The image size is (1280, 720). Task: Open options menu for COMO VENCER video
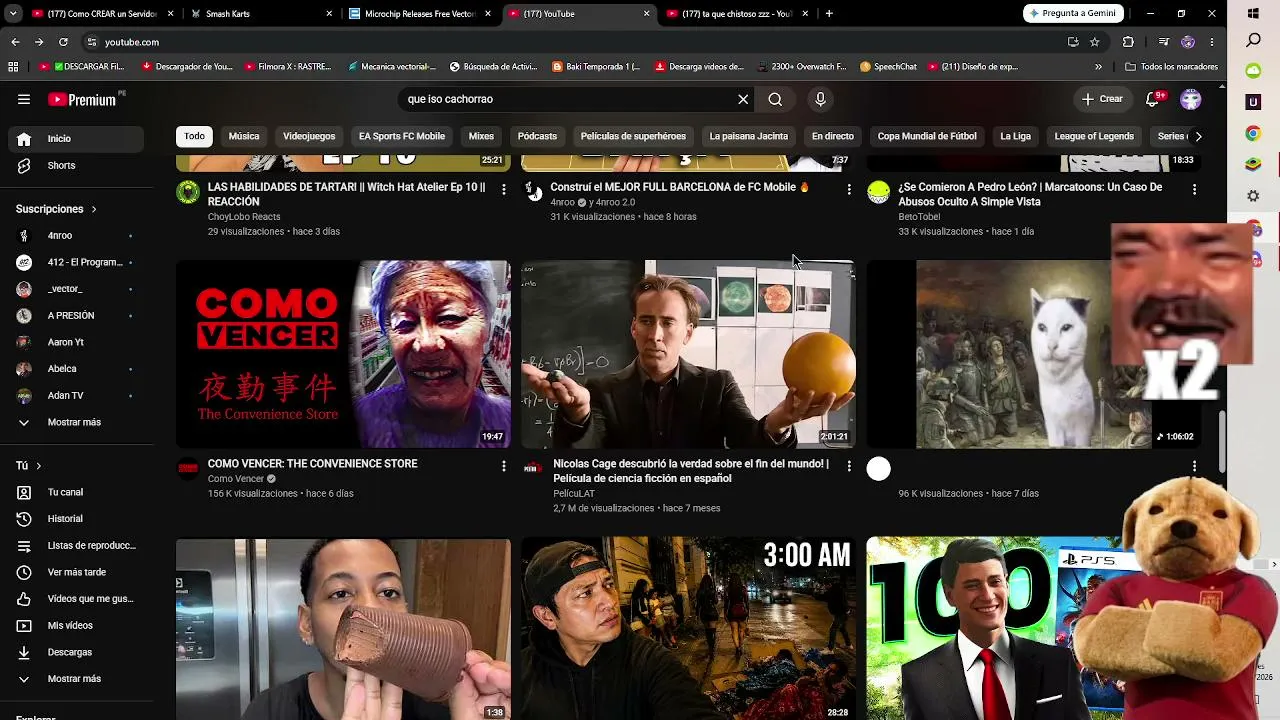[x=504, y=466]
